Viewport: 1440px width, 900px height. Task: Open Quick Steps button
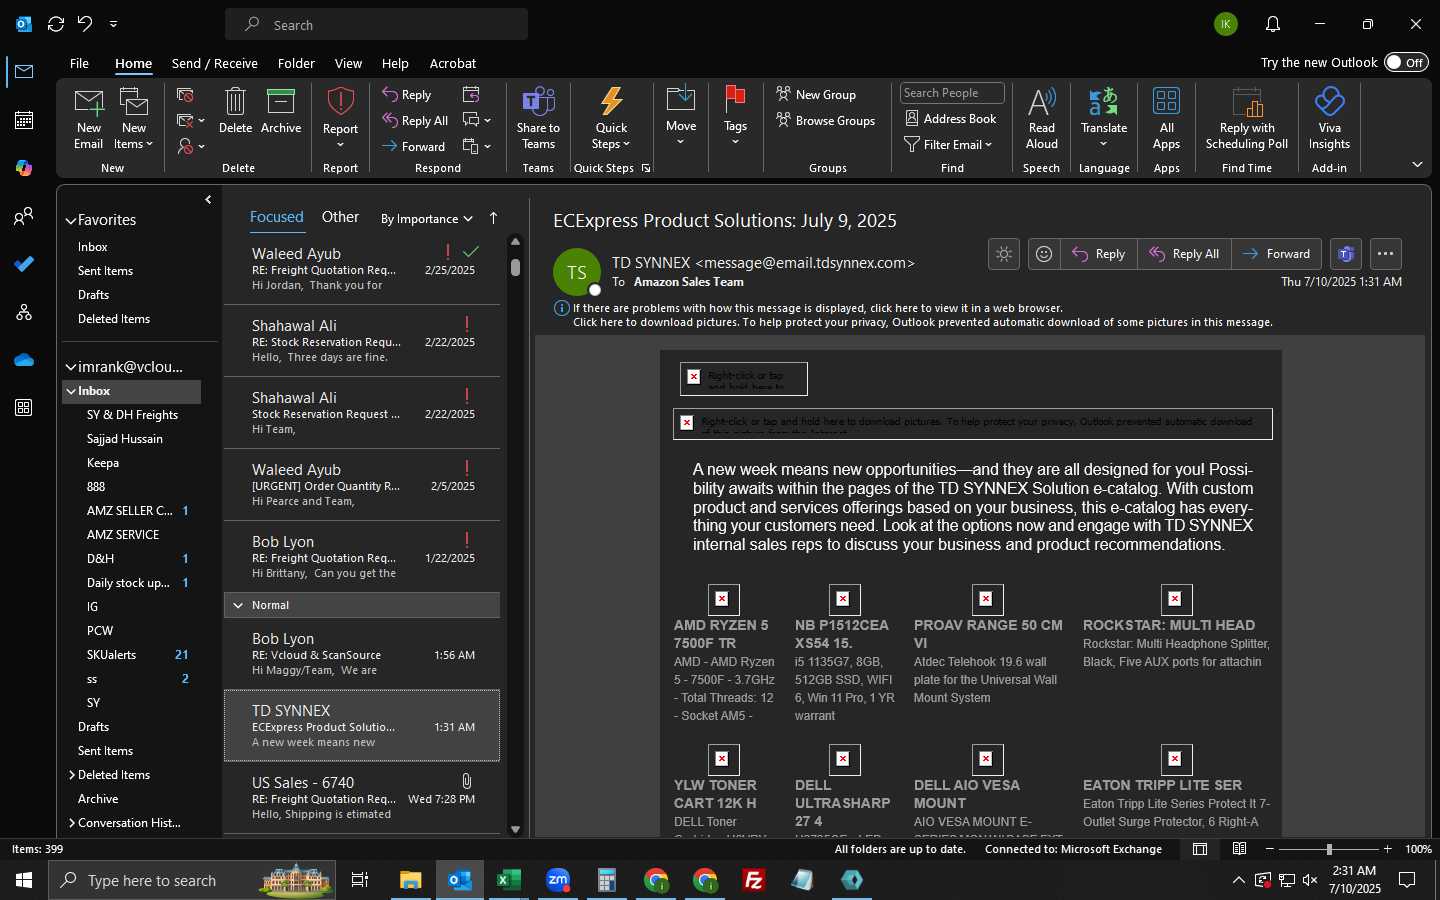pos(611,118)
